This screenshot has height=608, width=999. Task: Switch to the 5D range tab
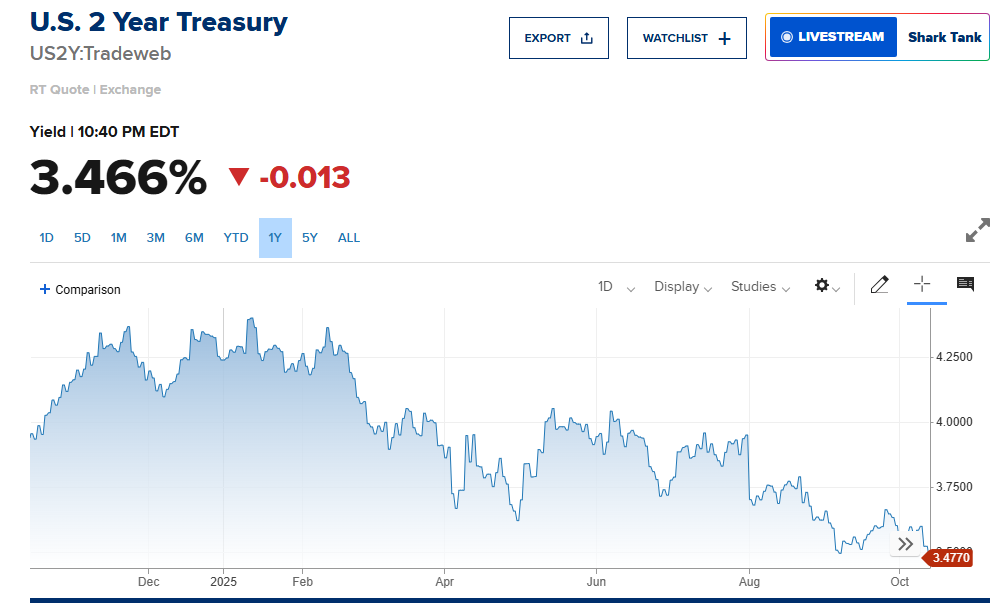82,238
